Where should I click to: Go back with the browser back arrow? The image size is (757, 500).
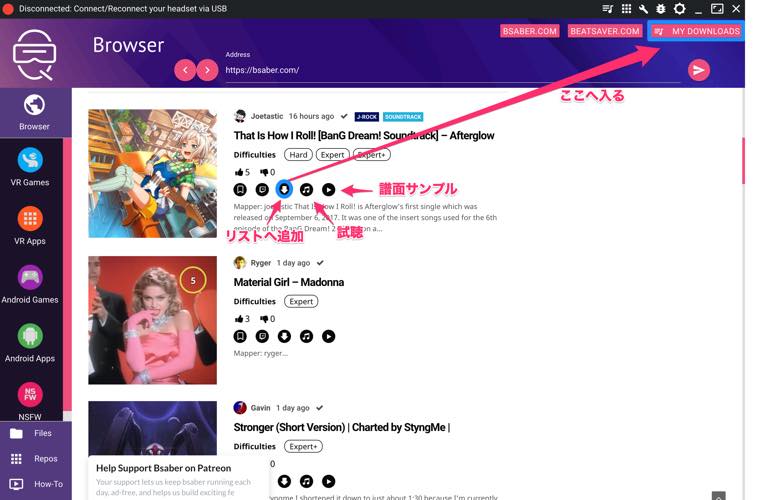(x=185, y=70)
